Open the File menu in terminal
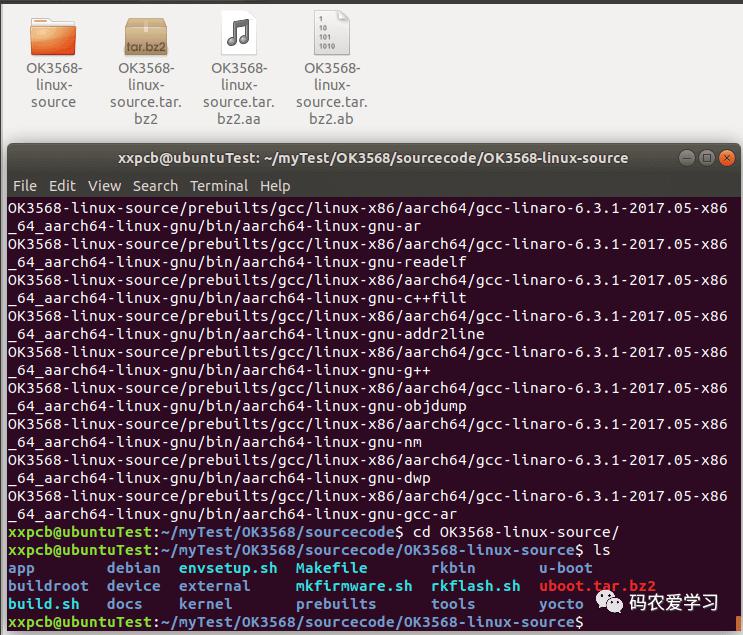The height and width of the screenshot is (635, 743). pyautogui.click(x=25, y=186)
